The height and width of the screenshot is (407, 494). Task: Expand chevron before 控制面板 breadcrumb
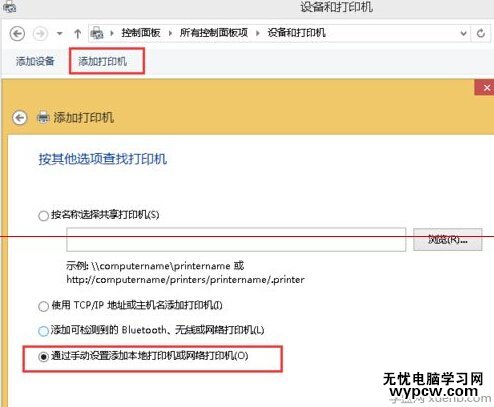(x=112, y=33)
